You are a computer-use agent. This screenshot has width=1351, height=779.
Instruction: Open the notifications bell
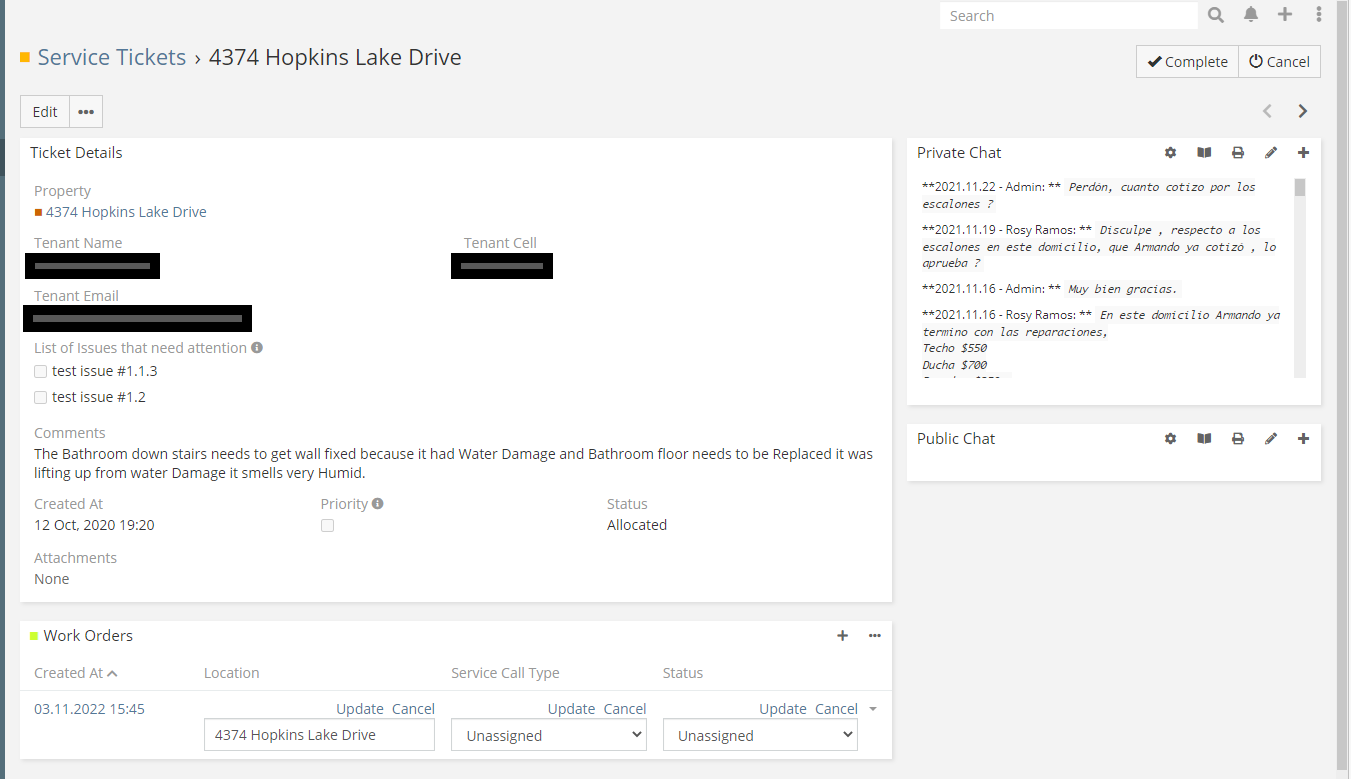point(1251,15)
